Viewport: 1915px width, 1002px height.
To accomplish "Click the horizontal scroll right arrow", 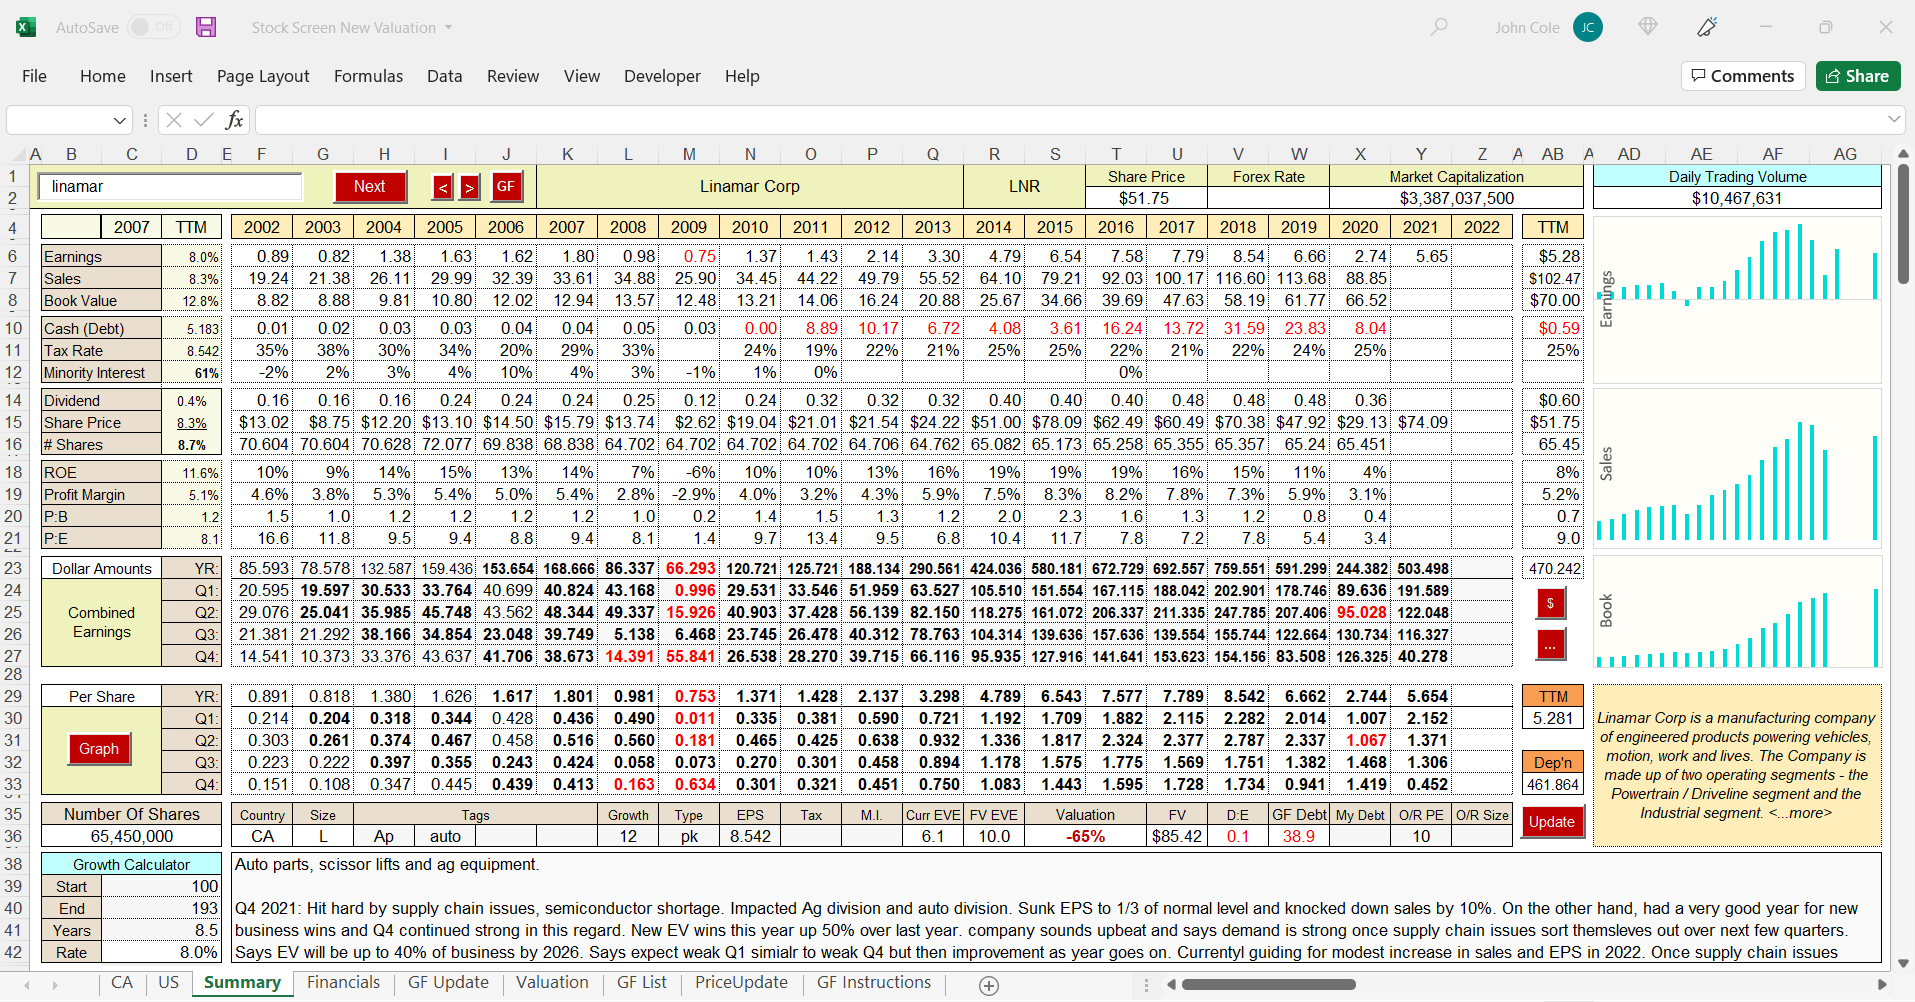I will coord(1882,985).
